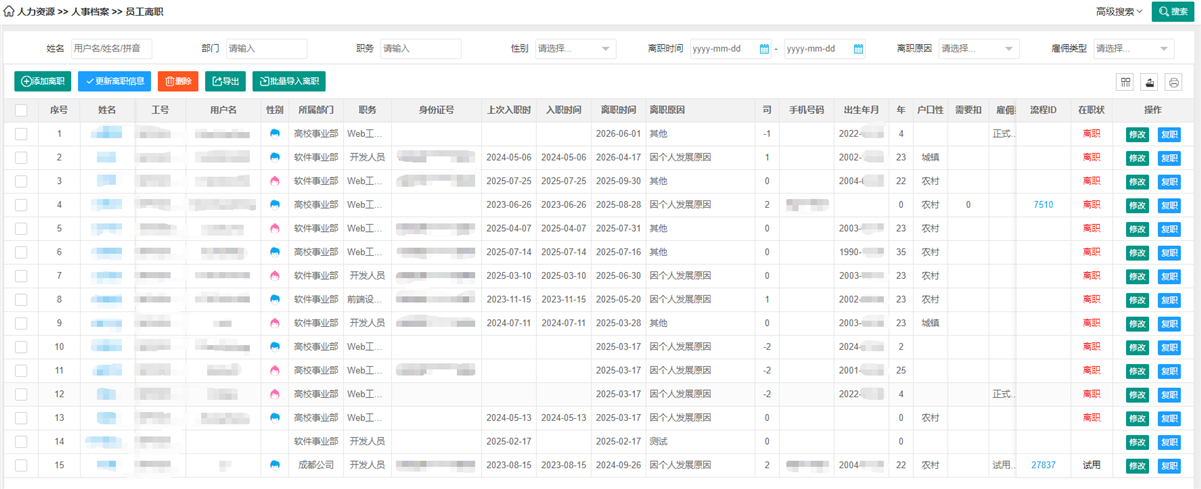Click 2026-06-01 resignation date in row 1
The image size is (1201, 489).
click(617, 133)
